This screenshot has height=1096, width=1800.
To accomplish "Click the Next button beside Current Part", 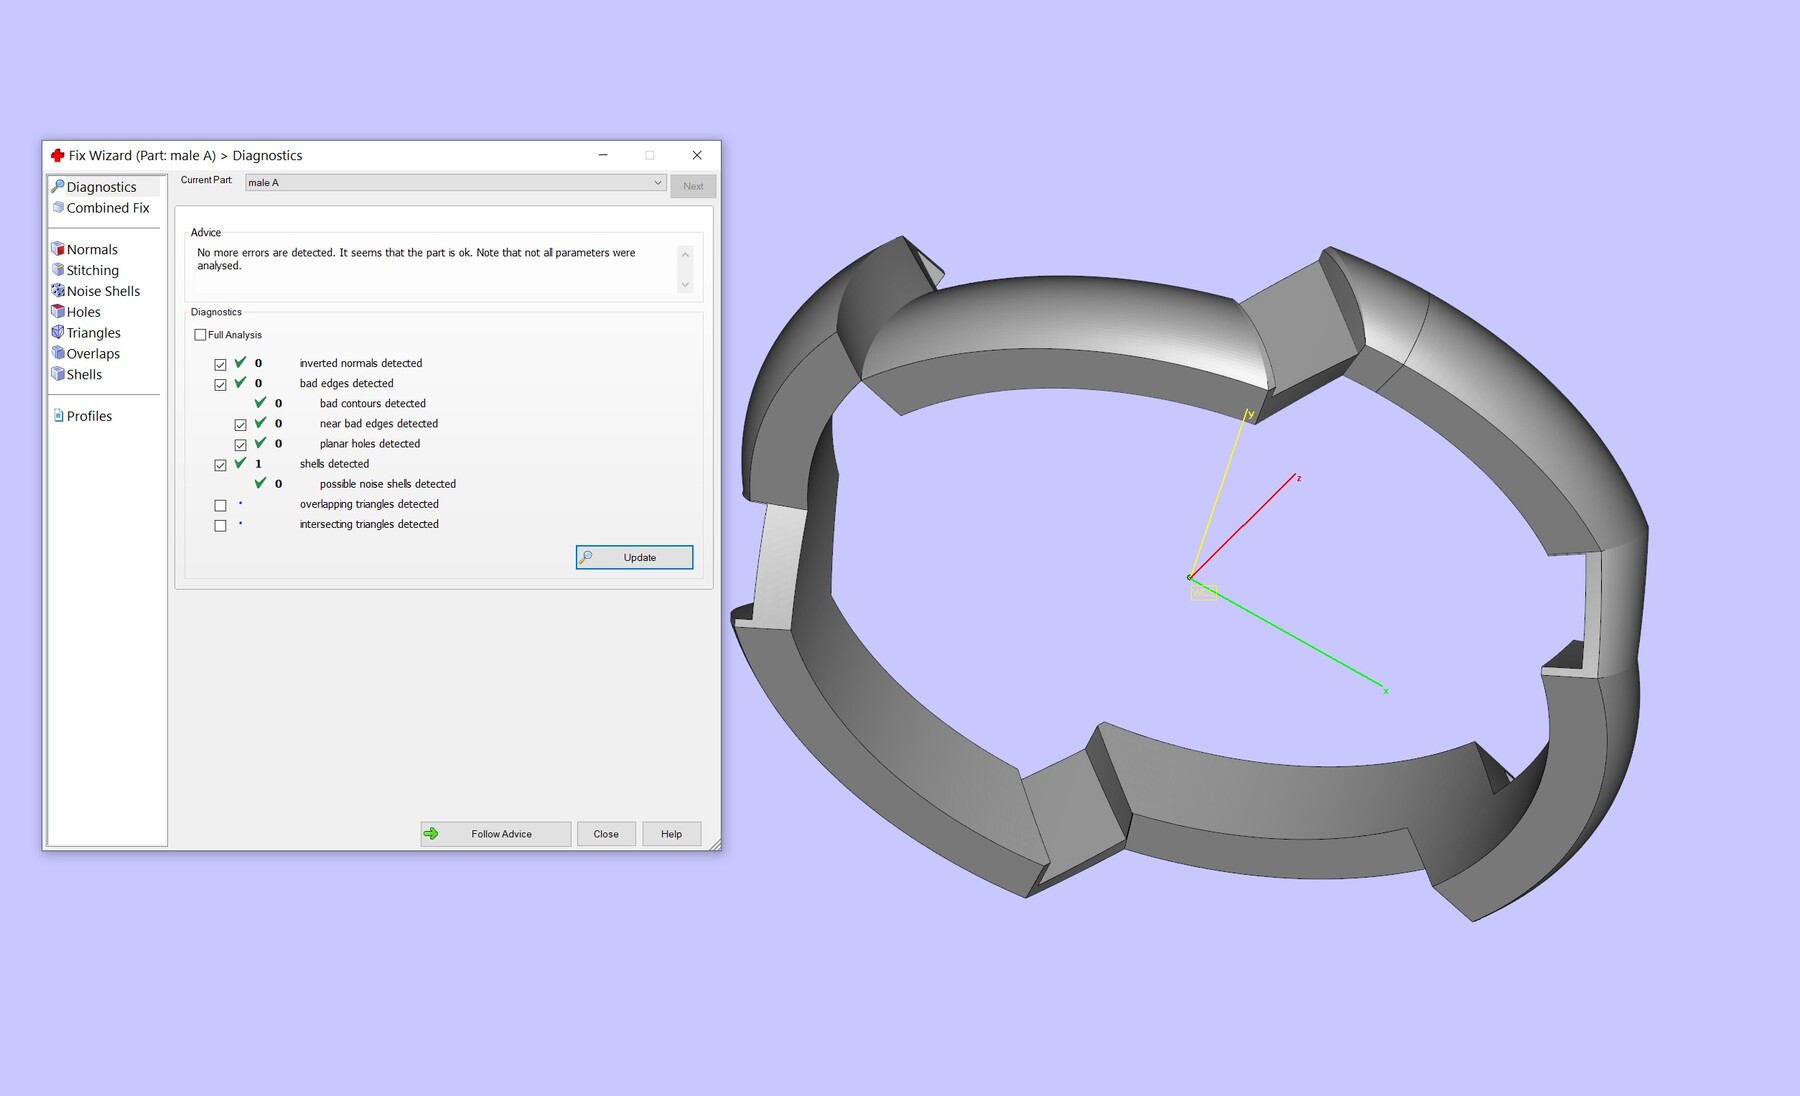I will click(693, 186).
